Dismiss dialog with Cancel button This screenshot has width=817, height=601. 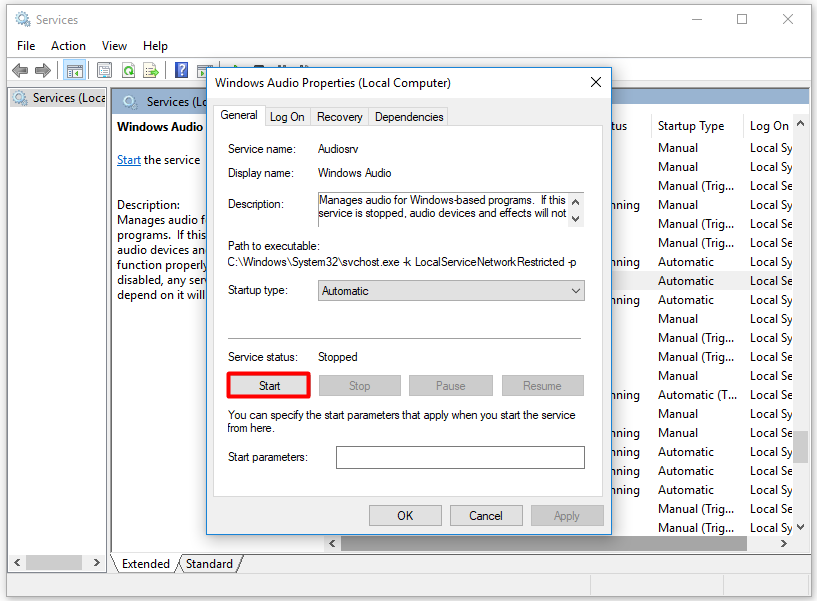click(x=486, y=516)
